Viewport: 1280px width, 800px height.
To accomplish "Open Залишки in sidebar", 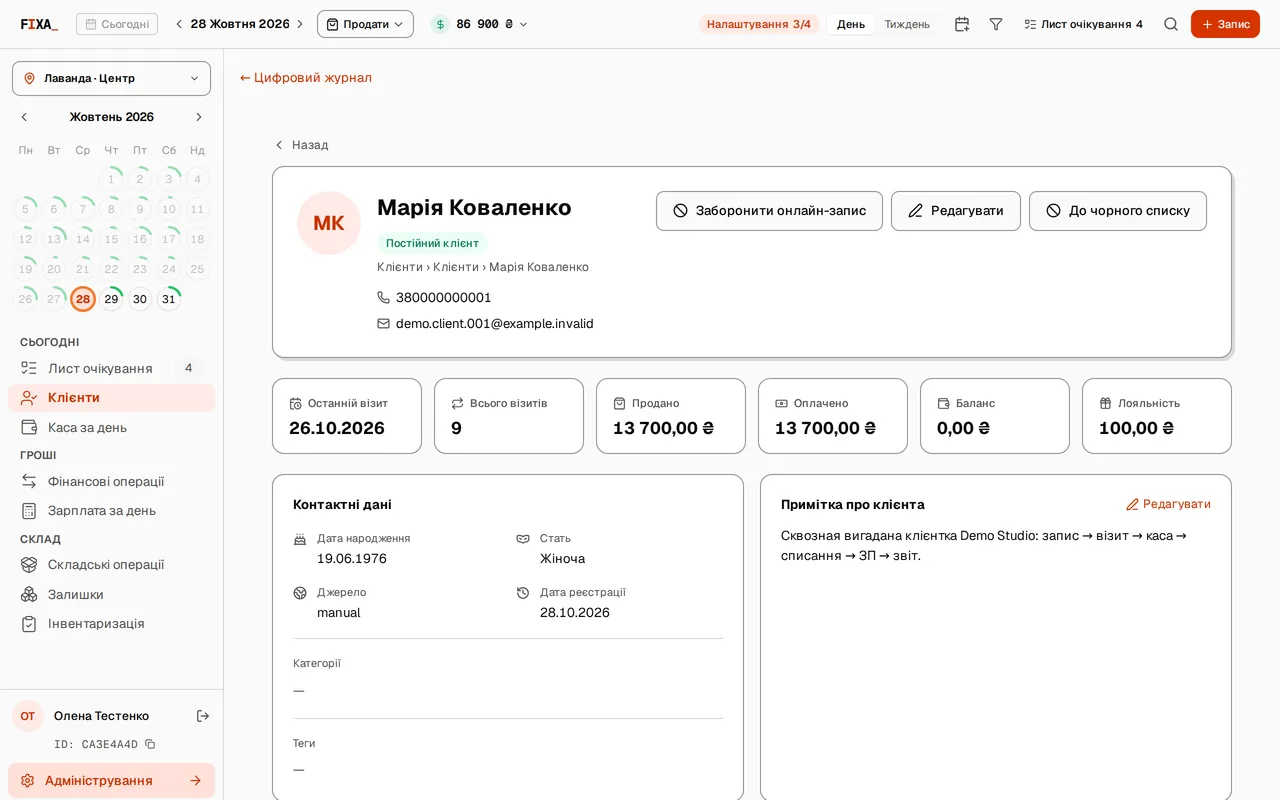I will (x=111, y=594).
